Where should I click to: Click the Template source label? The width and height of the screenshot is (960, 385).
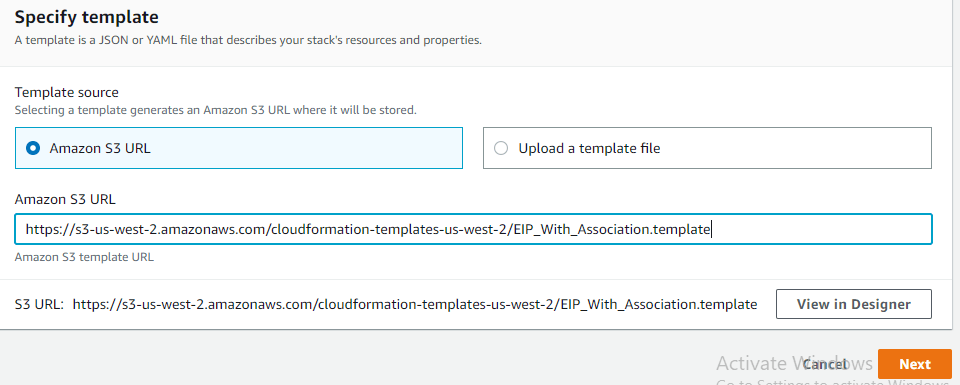pos(67,92)
